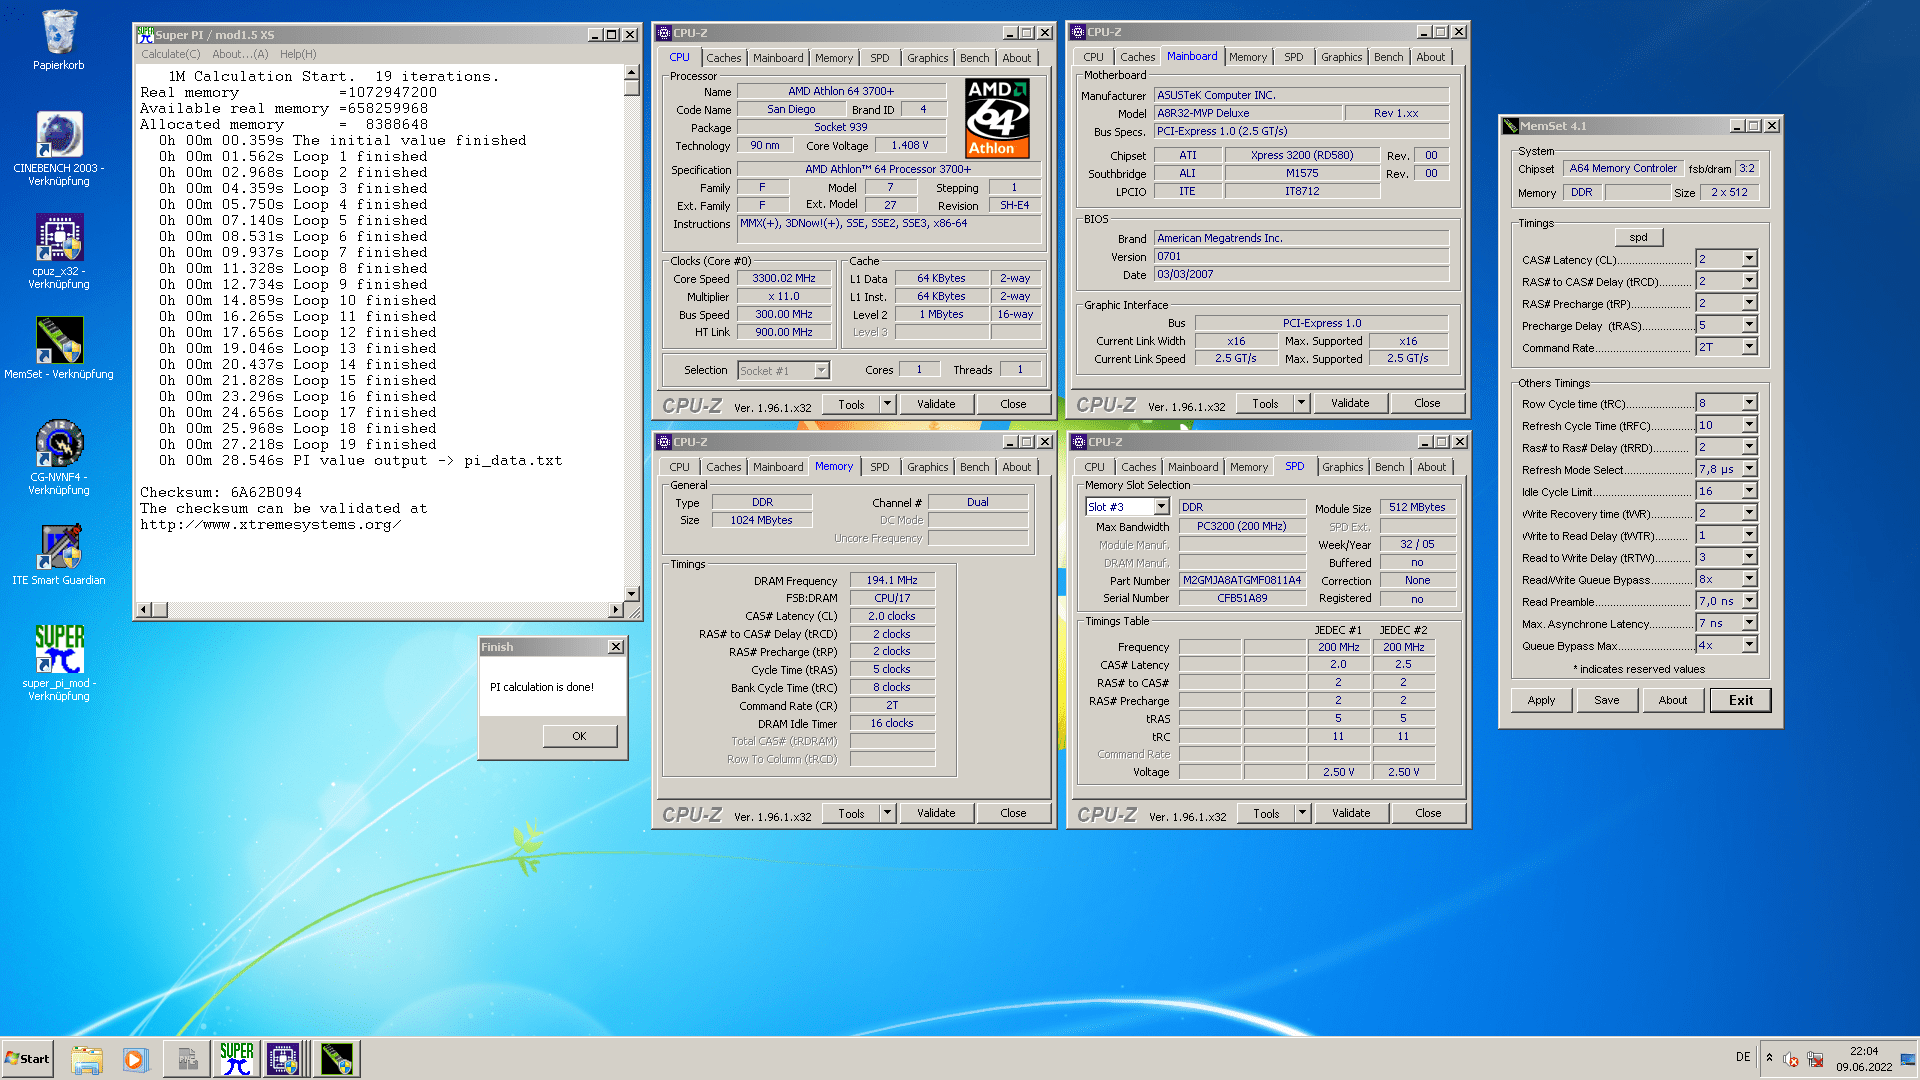The image size is (1920, 1080).
Task: Open Precharge Delay (tRAS) dropdown
Action: click(1749, 325)
